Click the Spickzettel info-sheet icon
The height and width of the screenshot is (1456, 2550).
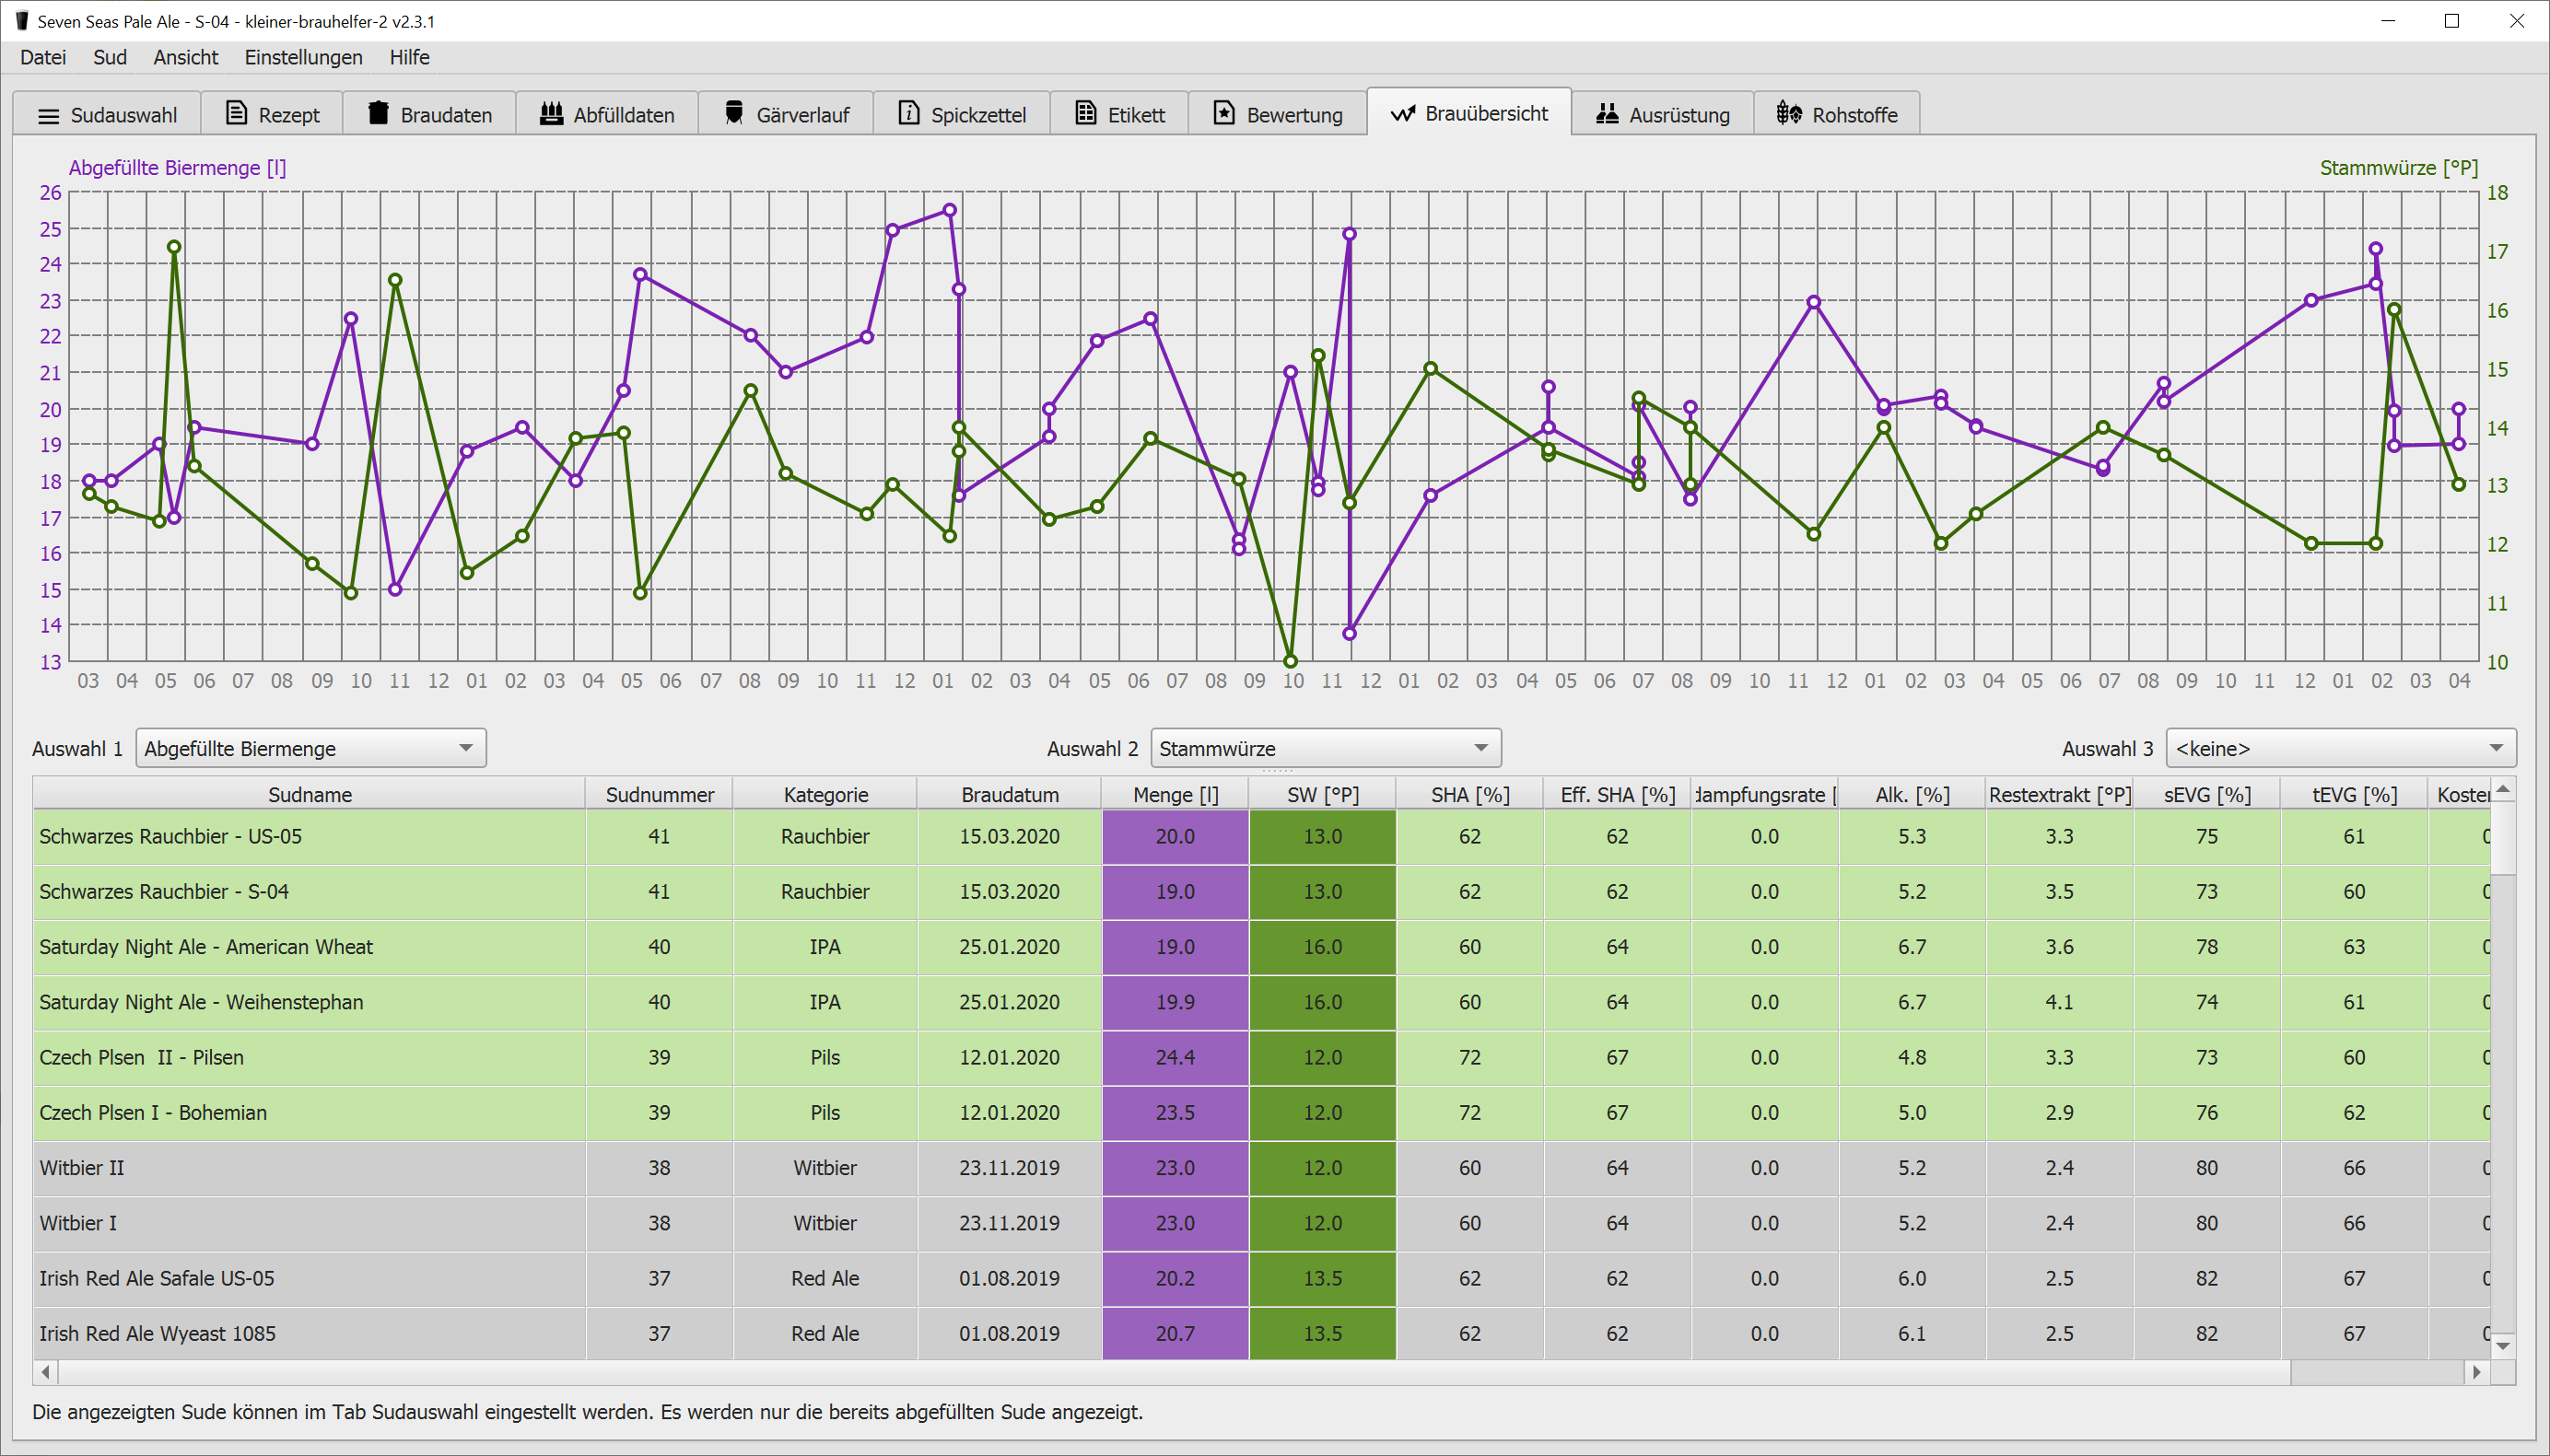coord(908,113)
